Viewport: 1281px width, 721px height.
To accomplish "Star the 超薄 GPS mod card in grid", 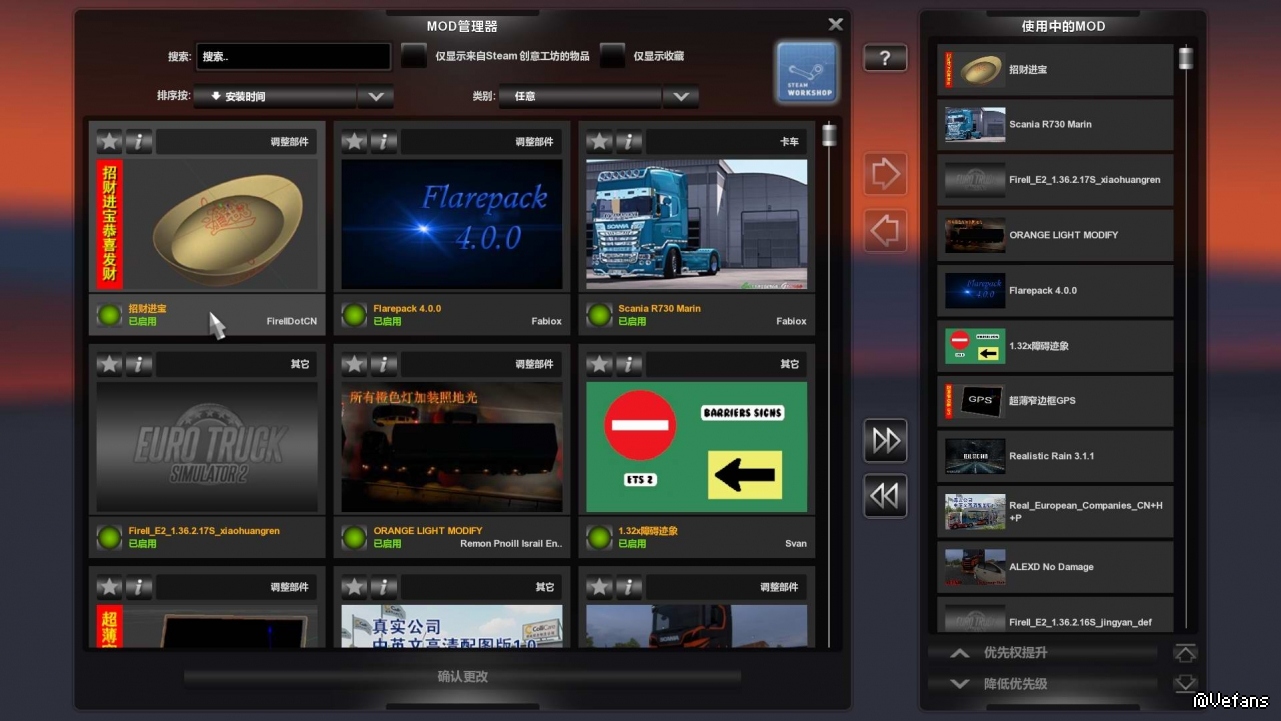I will coord(109,587).
